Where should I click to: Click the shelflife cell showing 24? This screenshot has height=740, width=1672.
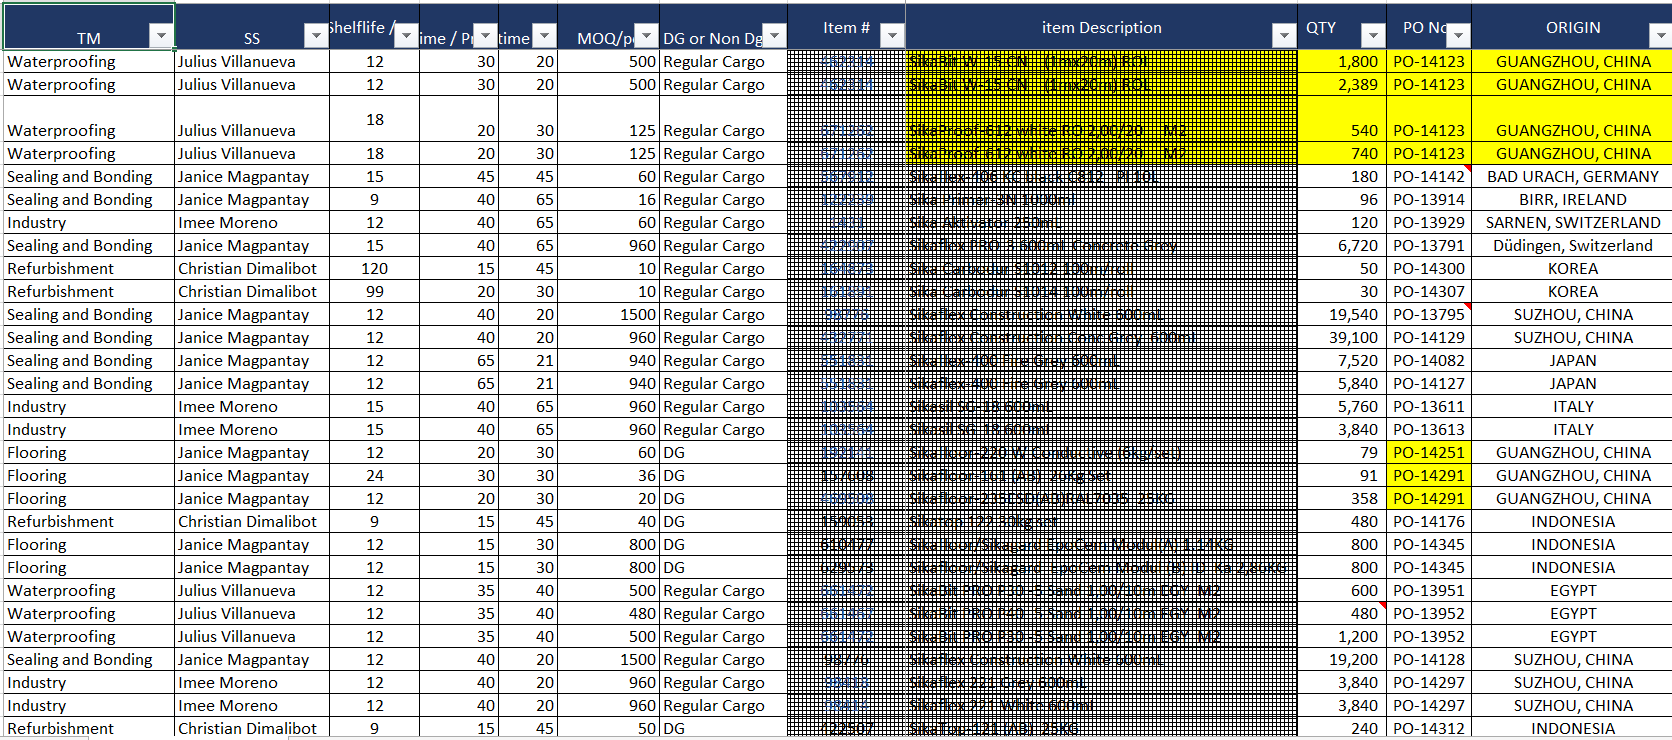(374, 476)
